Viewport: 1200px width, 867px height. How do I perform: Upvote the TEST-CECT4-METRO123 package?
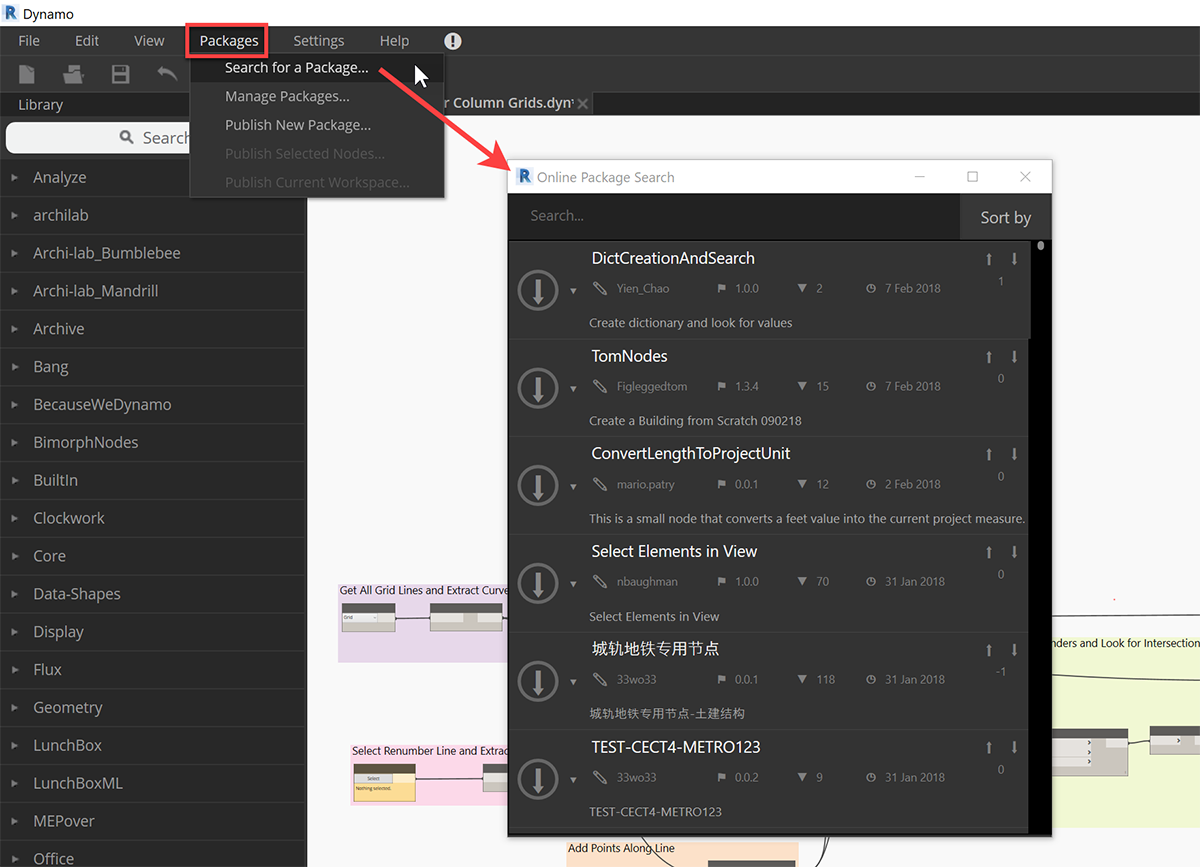point(989,748)
